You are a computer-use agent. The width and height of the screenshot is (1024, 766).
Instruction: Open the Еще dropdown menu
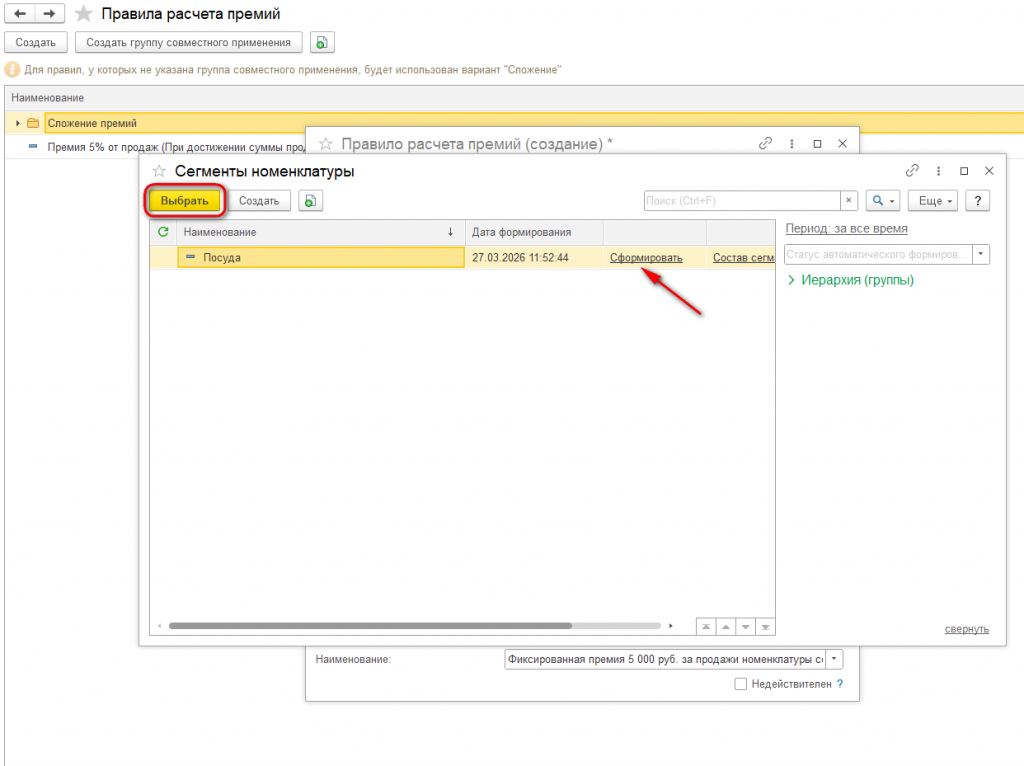(933, 200)
